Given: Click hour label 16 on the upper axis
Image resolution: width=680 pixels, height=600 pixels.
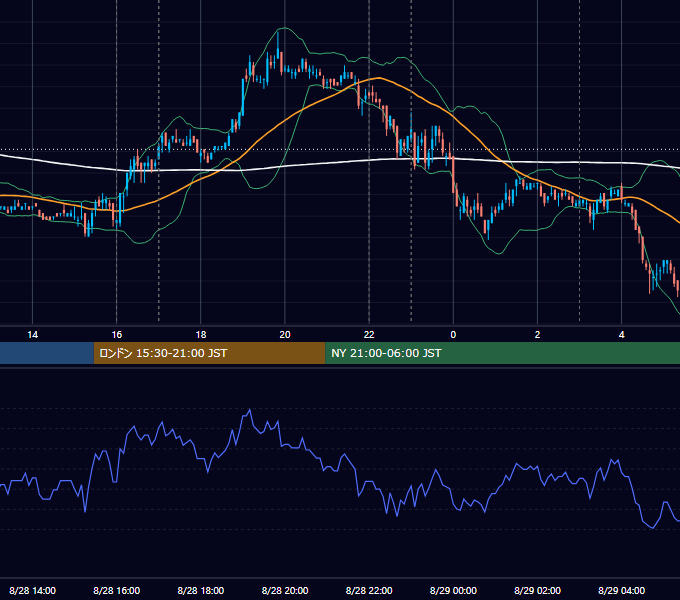Looking at the screenshot, I should [x=117, y=335].
